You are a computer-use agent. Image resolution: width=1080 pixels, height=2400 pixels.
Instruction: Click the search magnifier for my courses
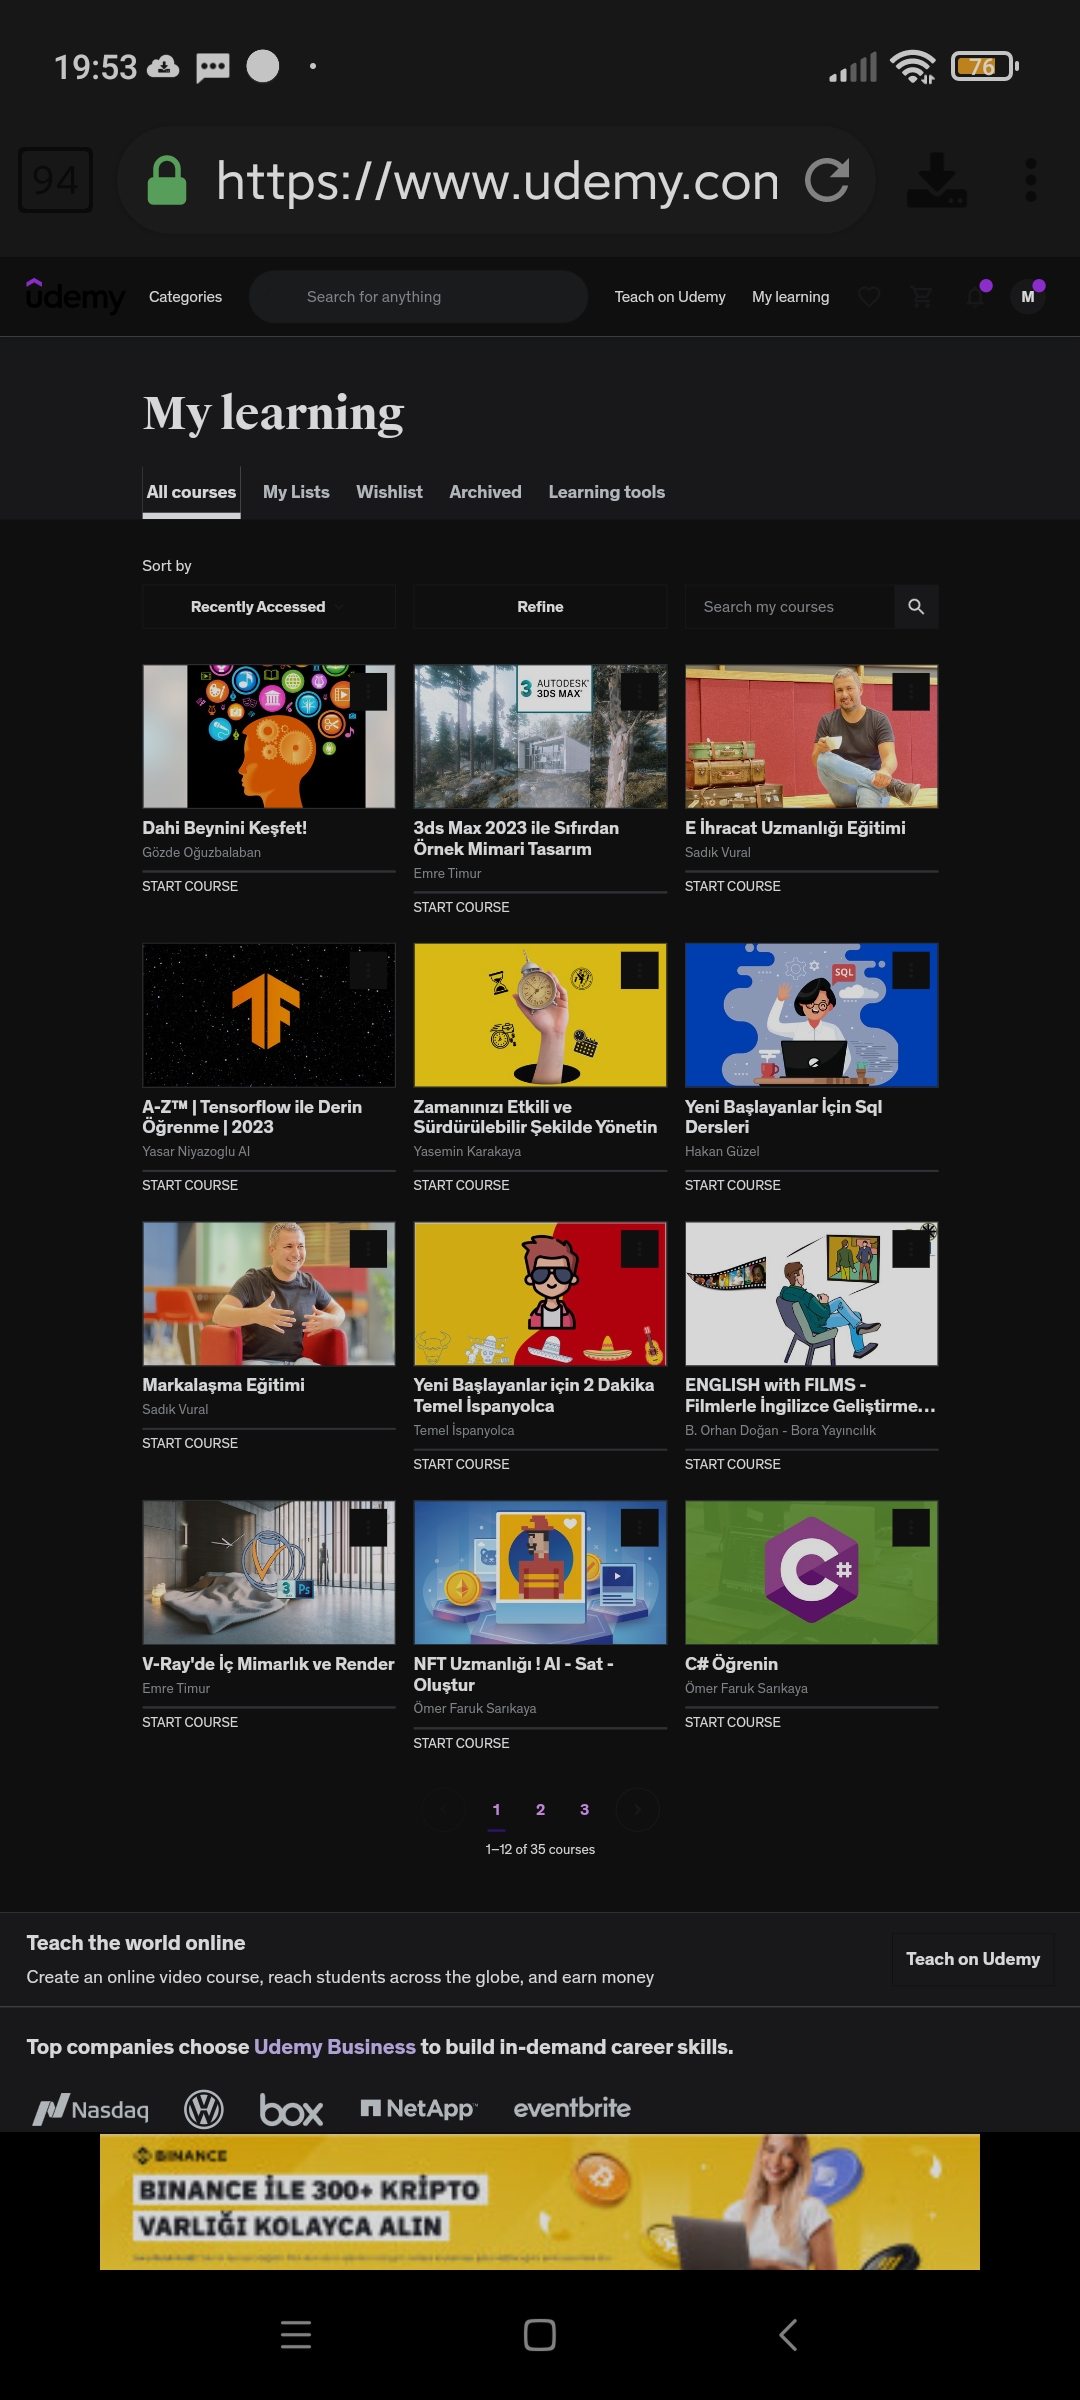[916, 607]
